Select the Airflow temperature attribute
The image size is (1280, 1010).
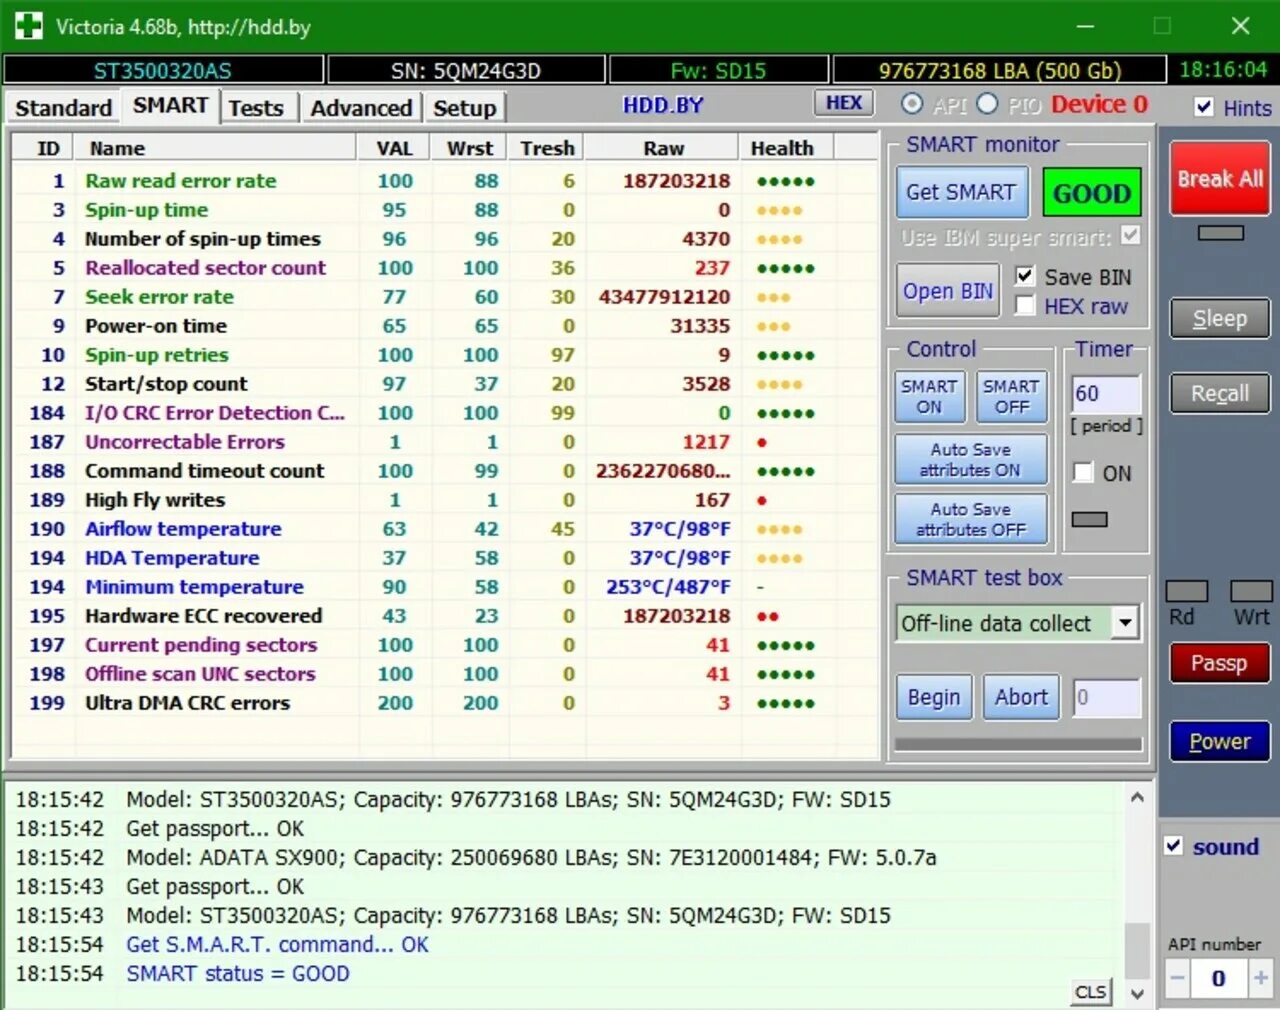(445, 529)
